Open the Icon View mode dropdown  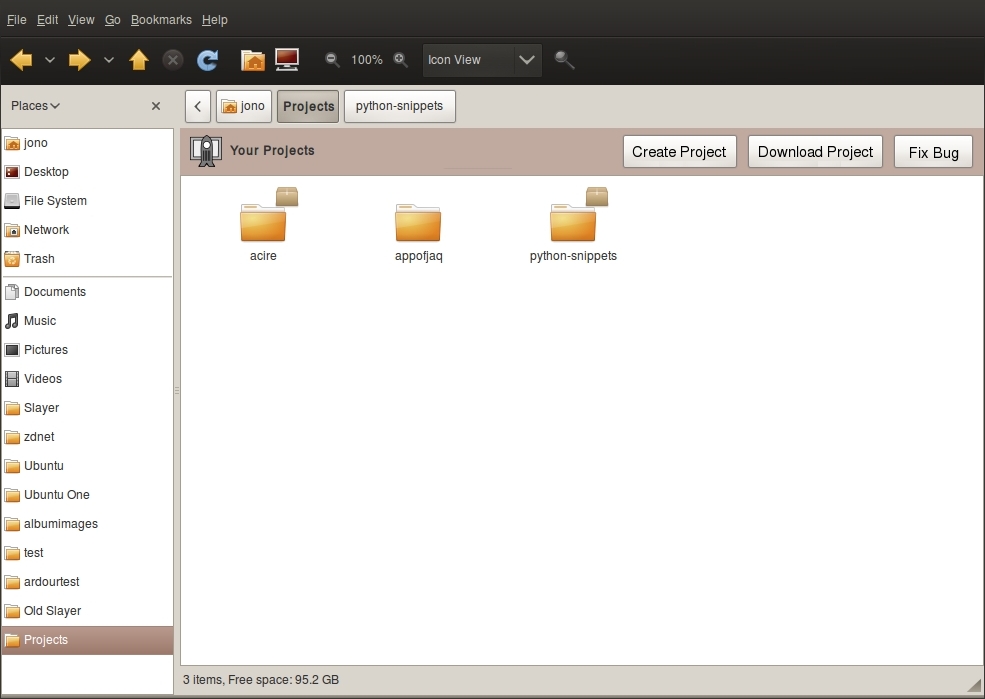pyautogui.click(x=482, y=60)
